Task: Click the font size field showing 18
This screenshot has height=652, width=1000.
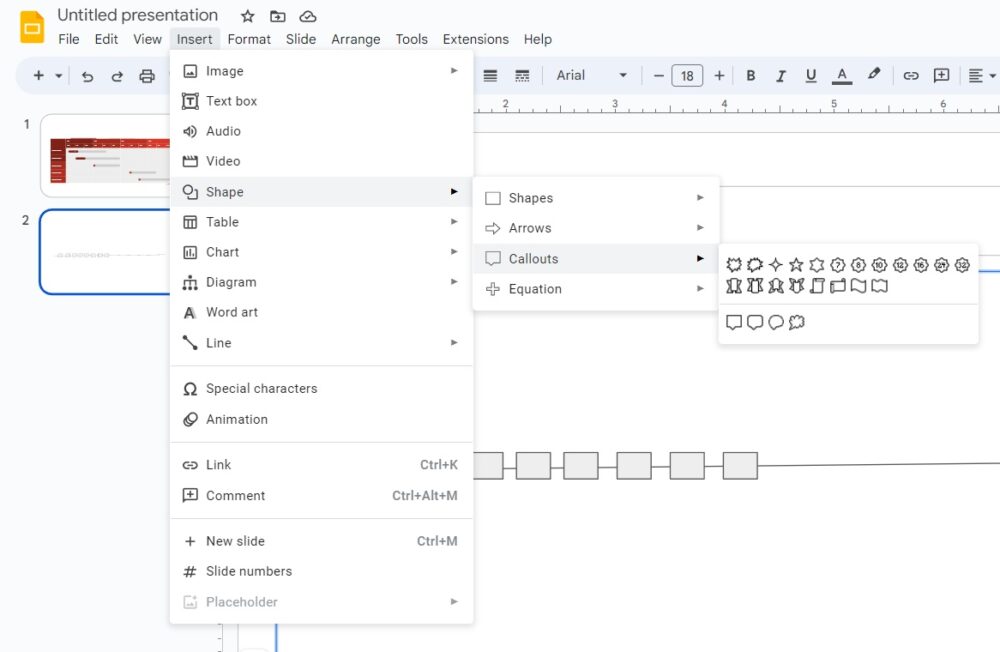Action: coord(688,76)
